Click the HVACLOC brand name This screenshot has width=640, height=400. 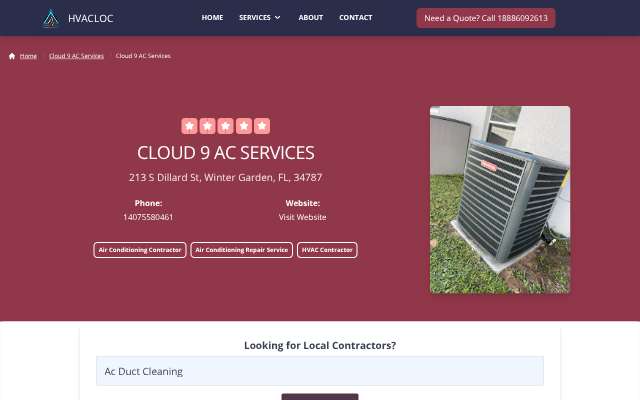(91, 18)
